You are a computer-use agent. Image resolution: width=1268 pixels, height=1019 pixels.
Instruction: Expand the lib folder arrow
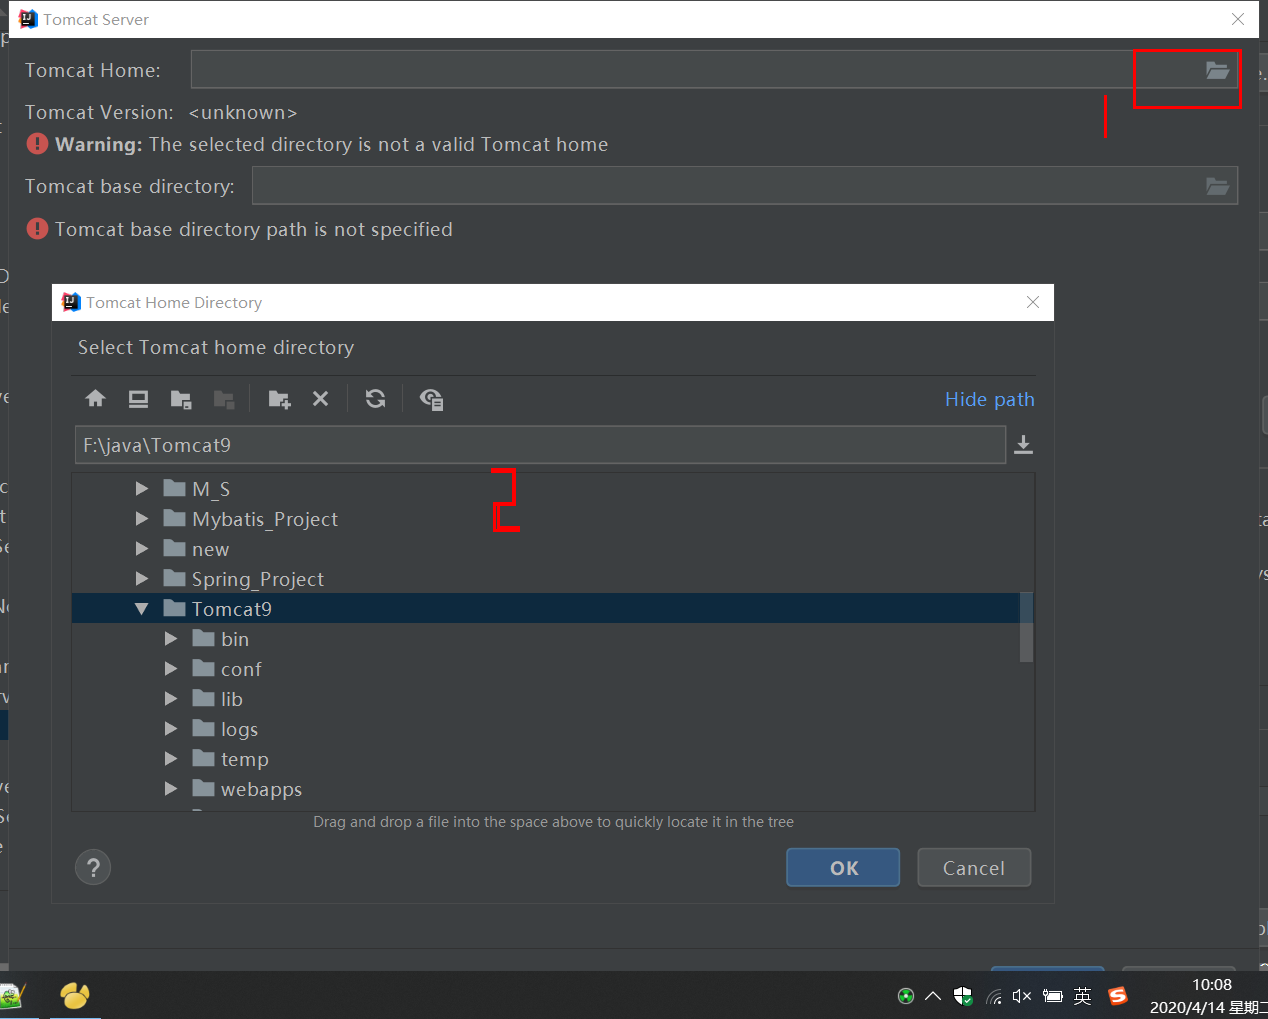pyautogui.click(x=171, y=698)
